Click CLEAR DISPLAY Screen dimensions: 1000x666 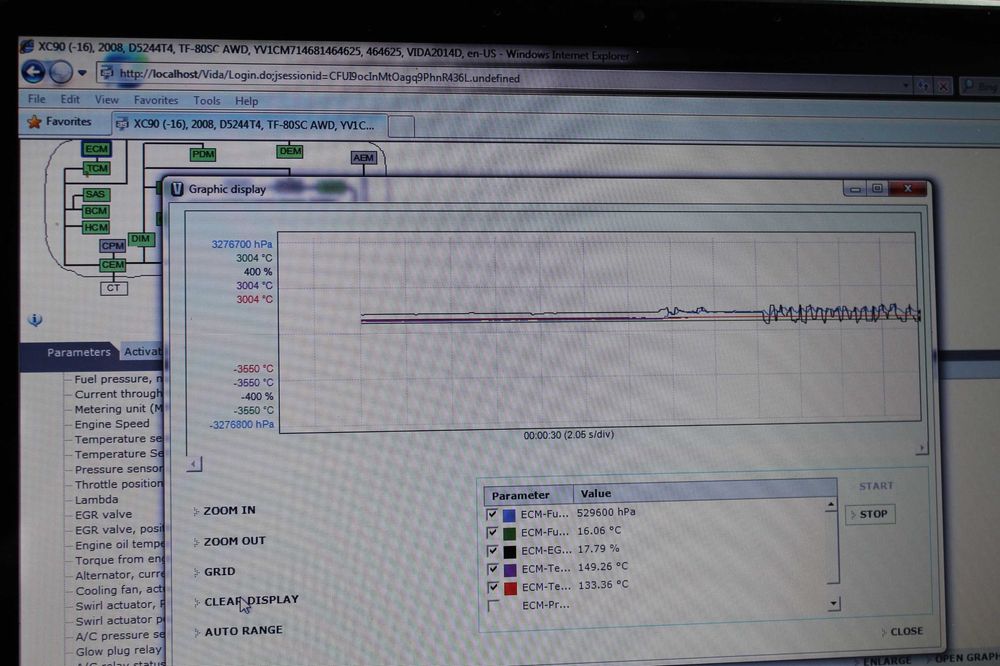251,601
